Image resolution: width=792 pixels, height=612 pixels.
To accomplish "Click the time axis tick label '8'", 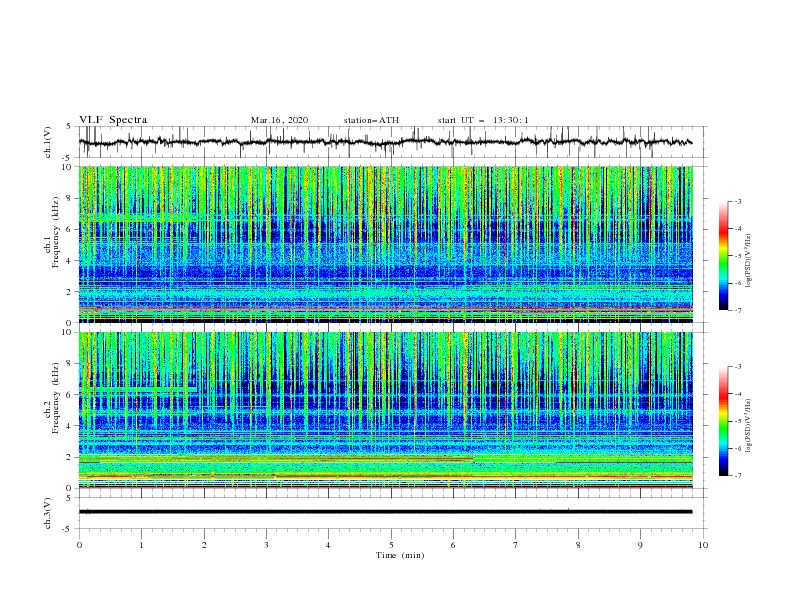I will tap(578, 545).
